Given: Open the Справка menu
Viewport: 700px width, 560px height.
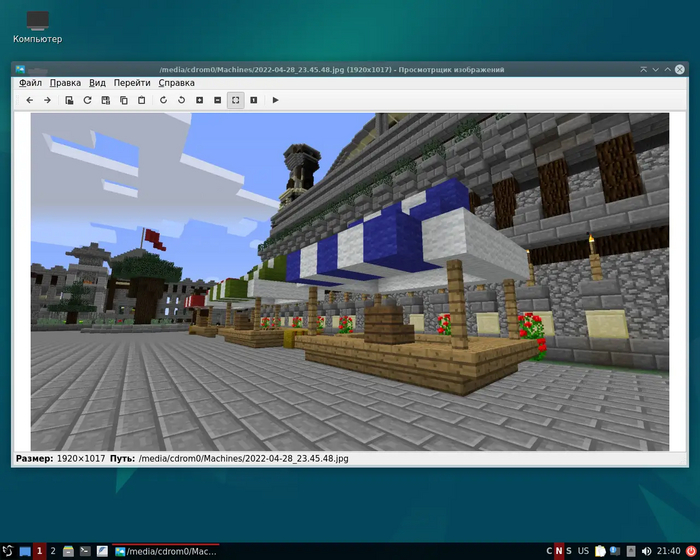Looking at the screenshot, I should coord(176,83).
